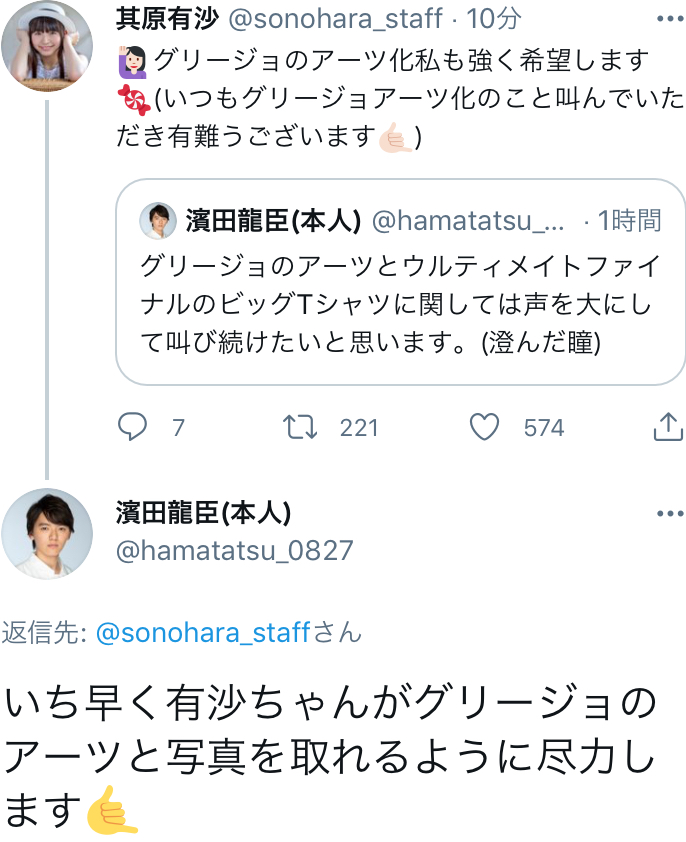
Task: Open 其原有沙's profile avatar
Action: (x=46, y=50)
